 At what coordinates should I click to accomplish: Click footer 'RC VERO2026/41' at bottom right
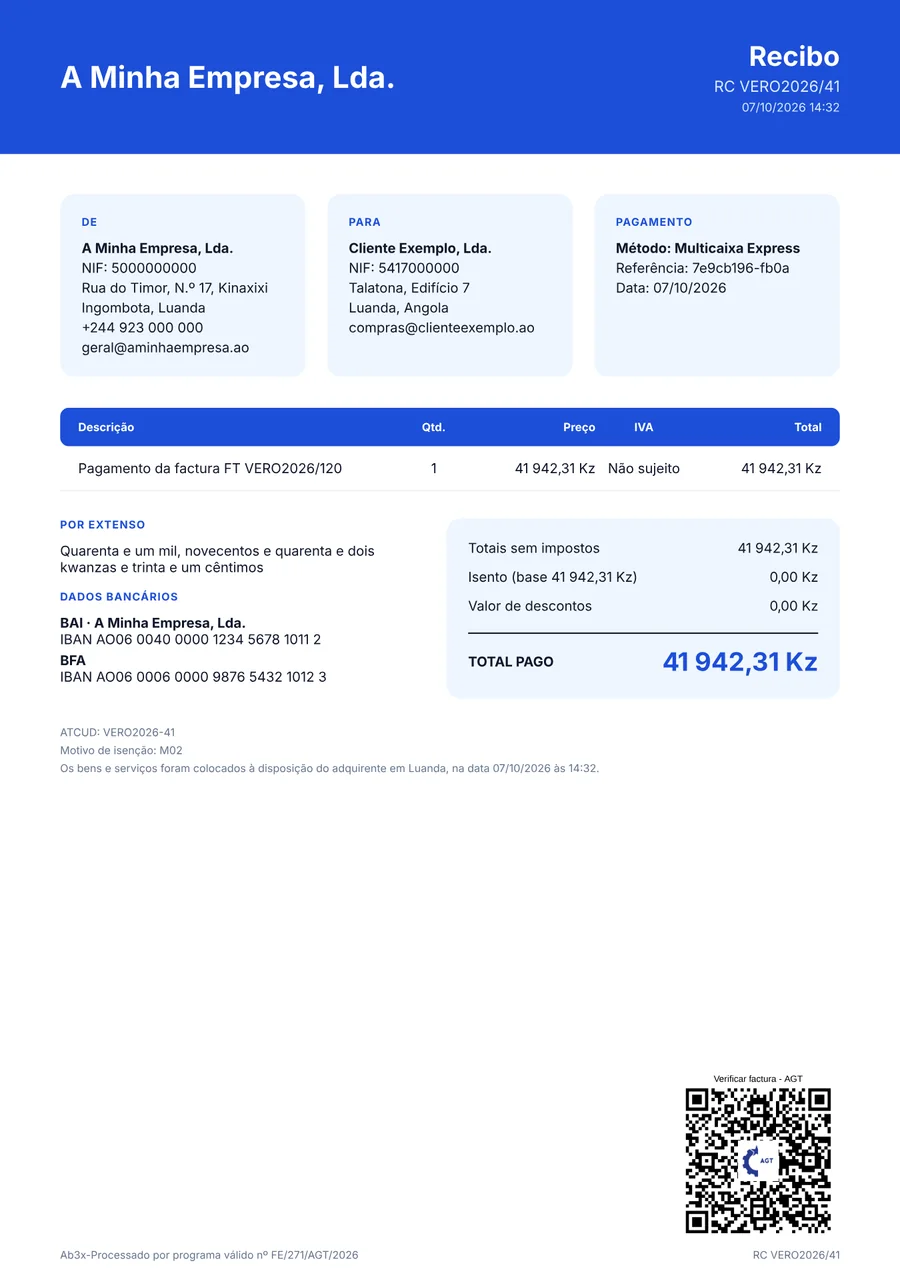(x=797, y=1255)
